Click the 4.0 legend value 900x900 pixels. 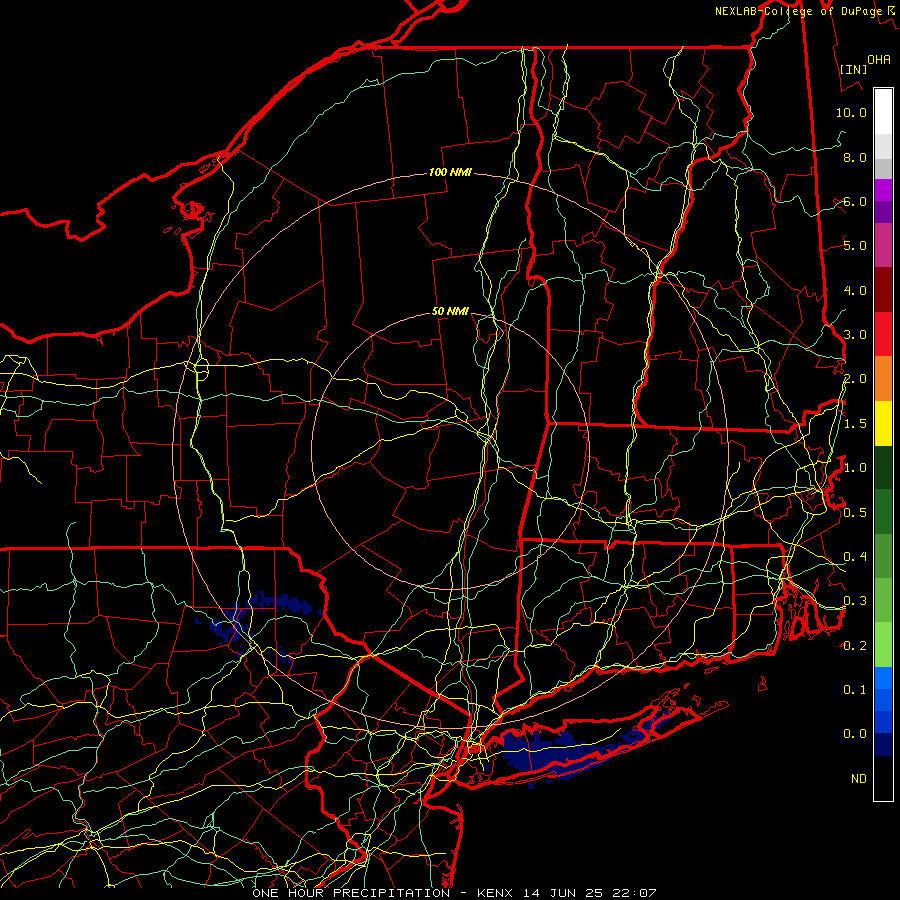[855, 290]
